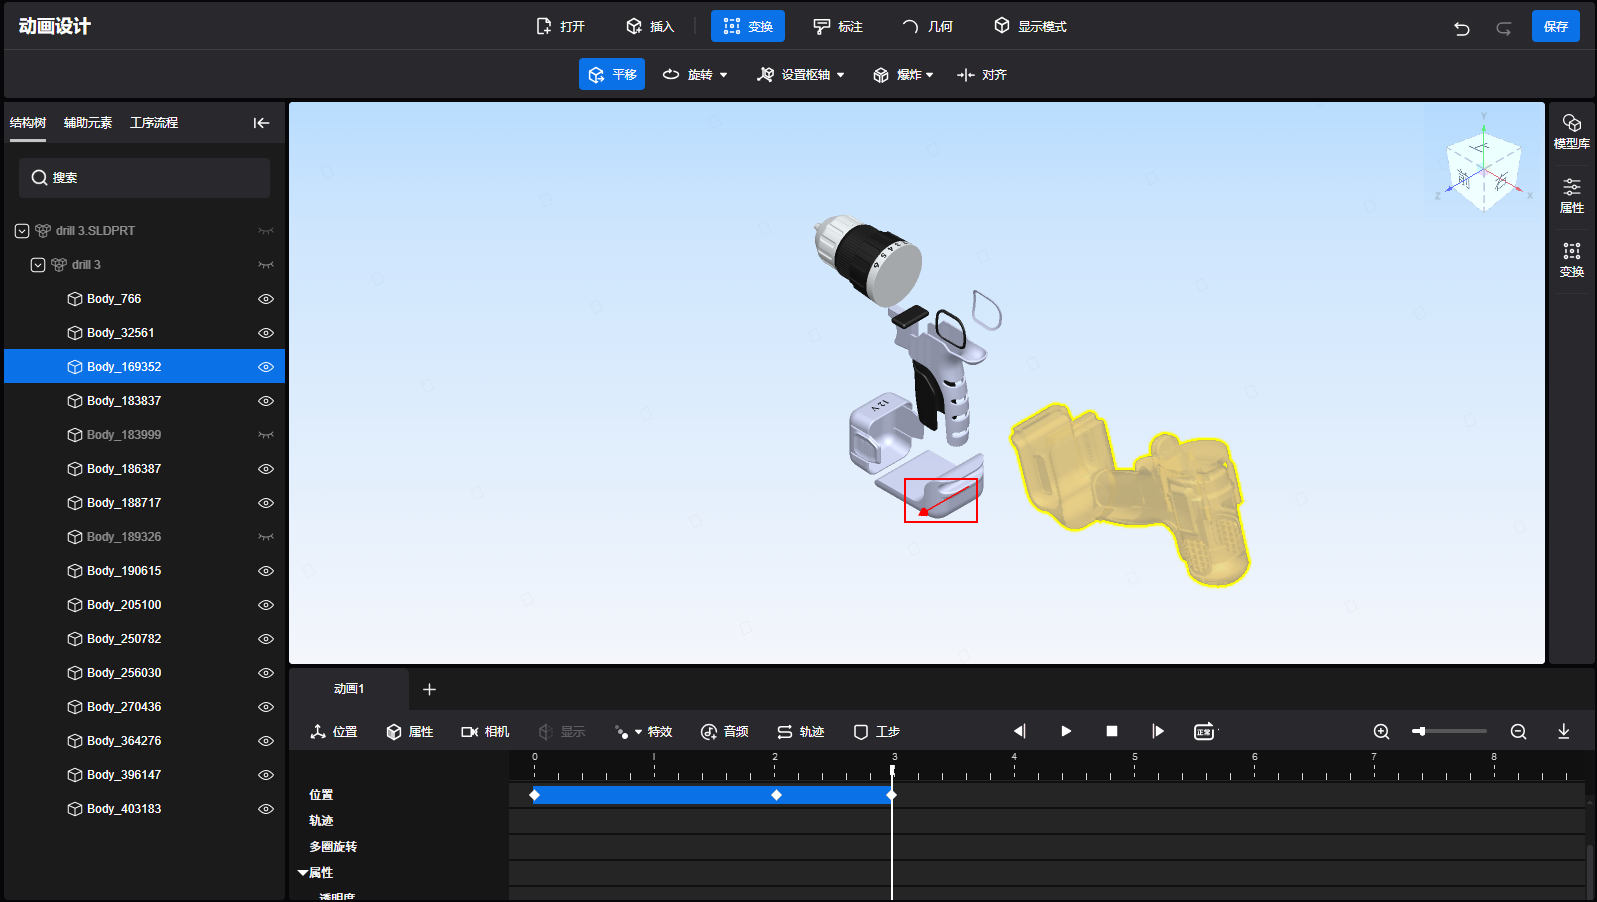Click the 轨迹 trajectory toolbar button
This screenshot has width=1597, height=902.
(801, 732)
